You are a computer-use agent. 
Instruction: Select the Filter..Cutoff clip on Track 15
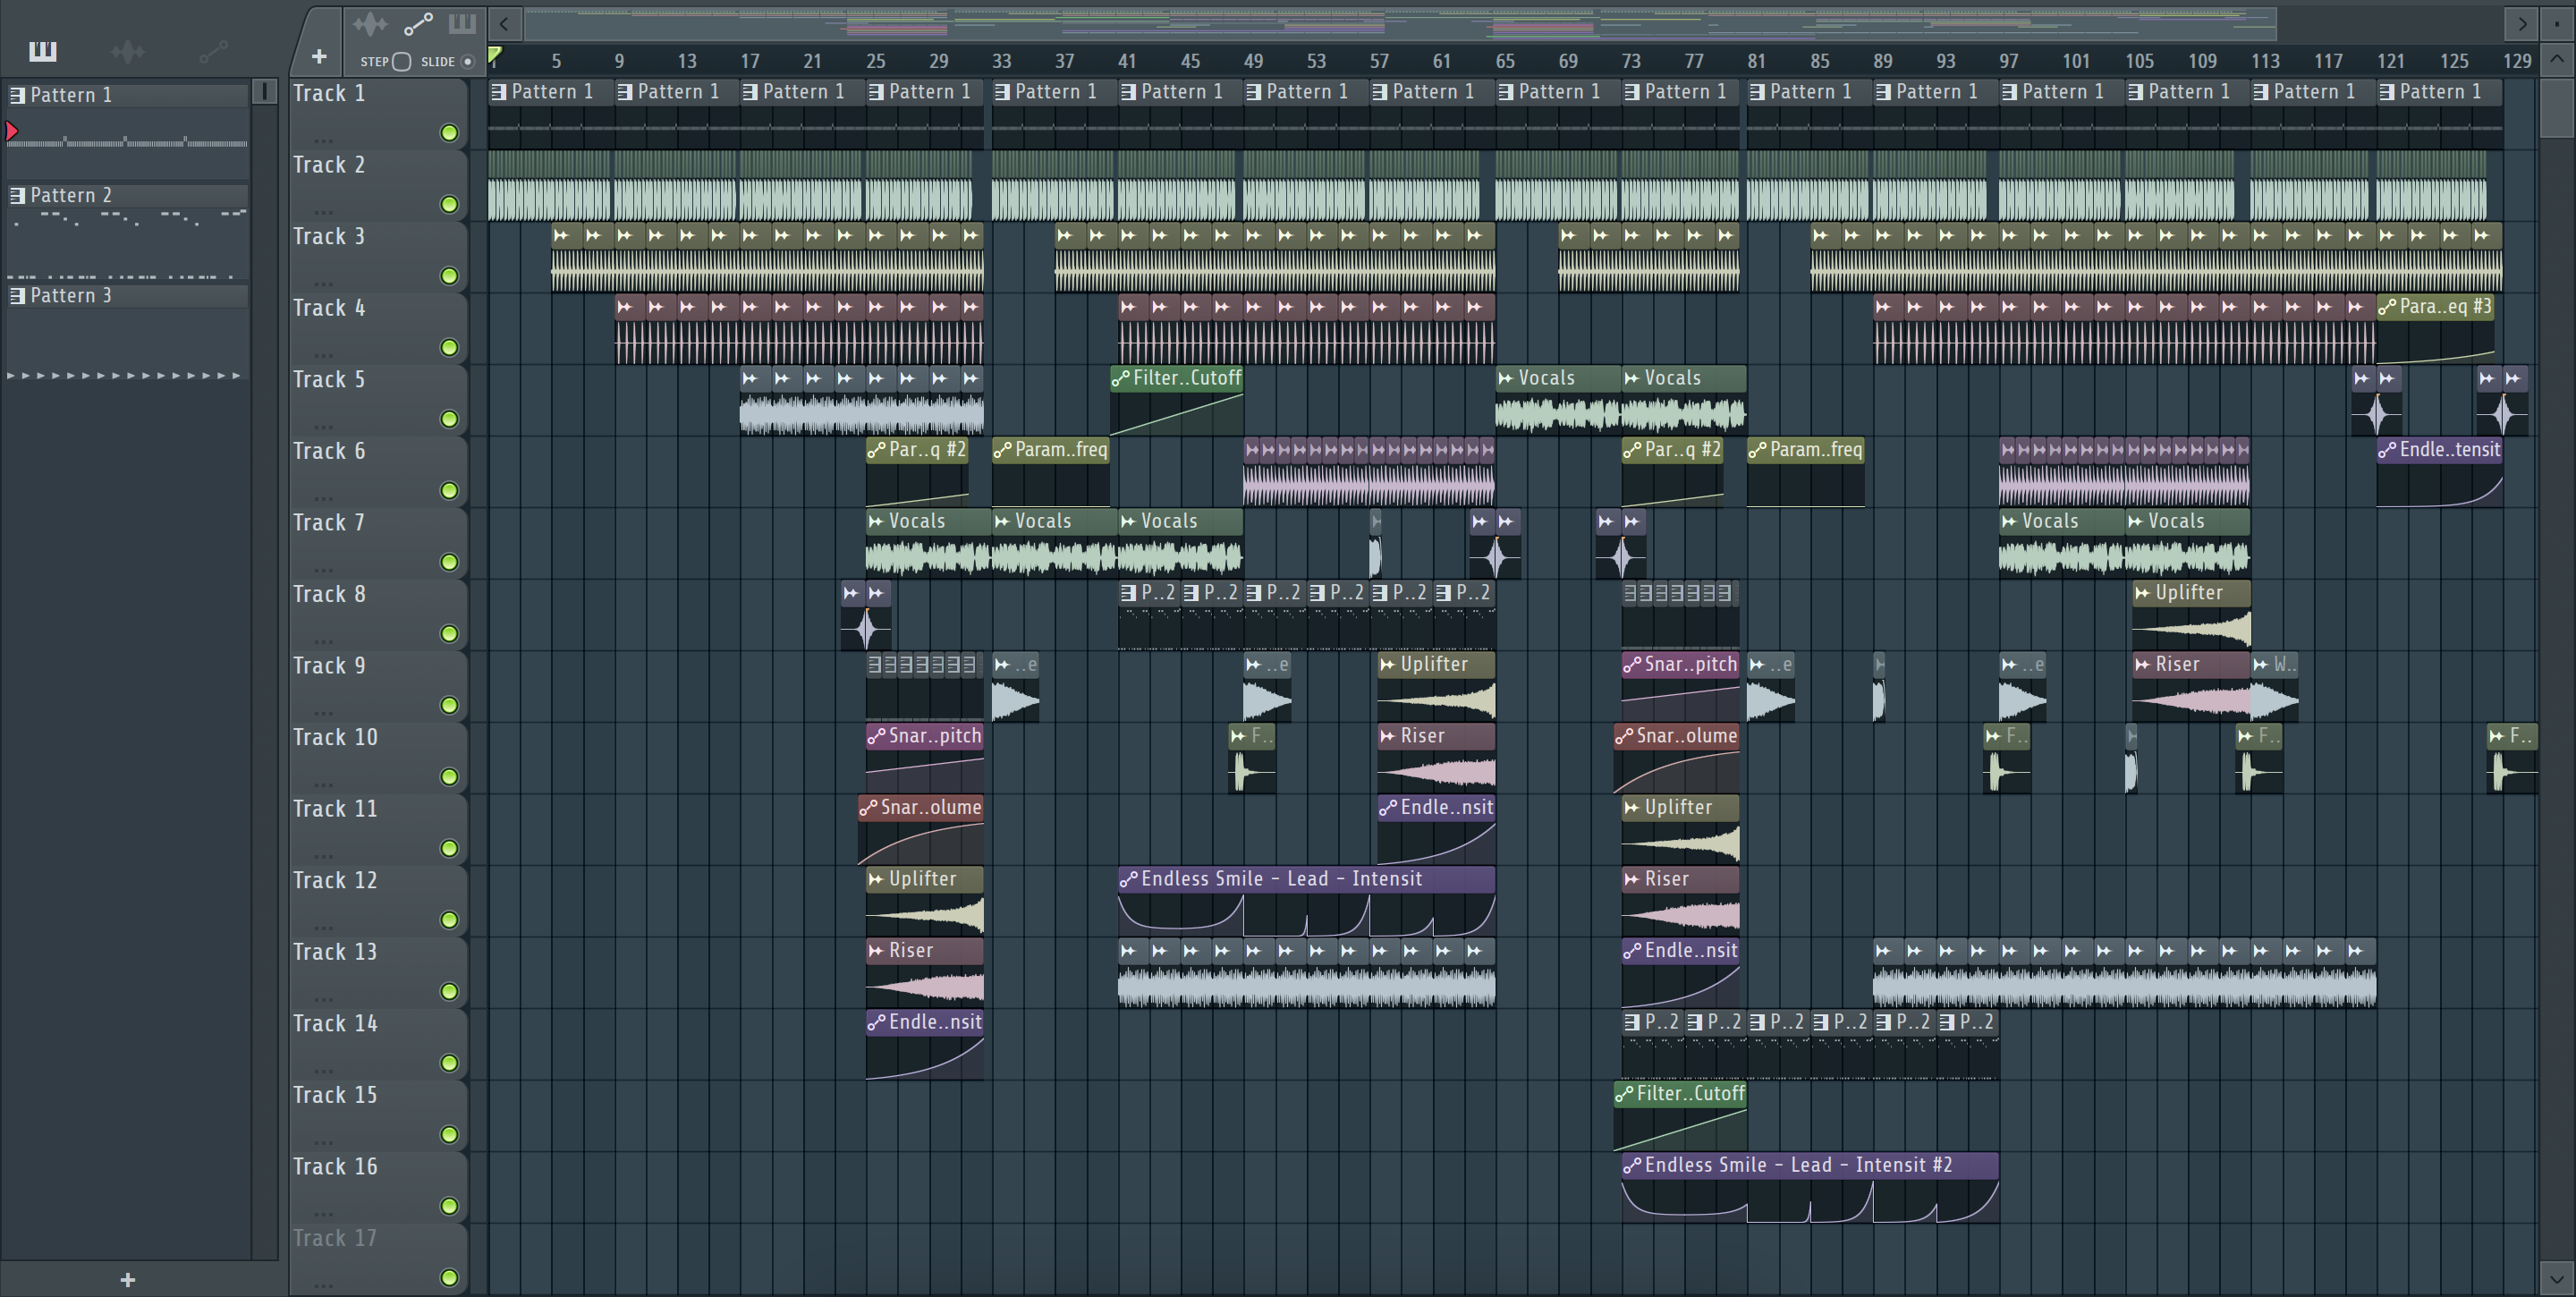pos(1680,1115)
